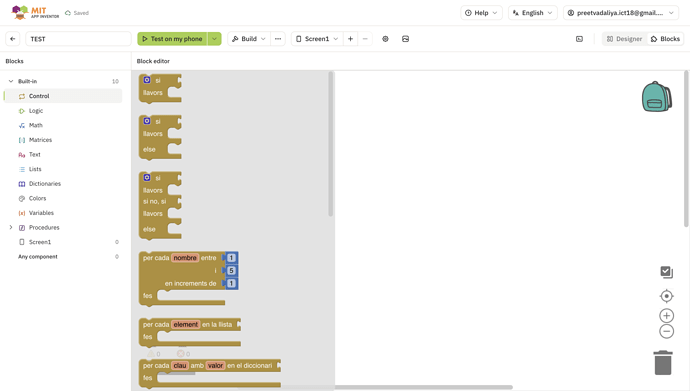
Task: Switch to the Blocks view
Action: 665,39
